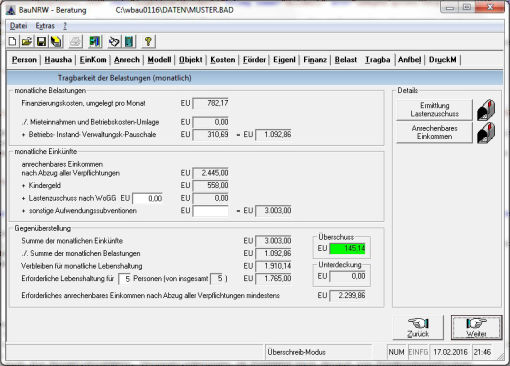Switch to the Tragba tab
Viewport: 510px width, 366px height.
point(378,60)
